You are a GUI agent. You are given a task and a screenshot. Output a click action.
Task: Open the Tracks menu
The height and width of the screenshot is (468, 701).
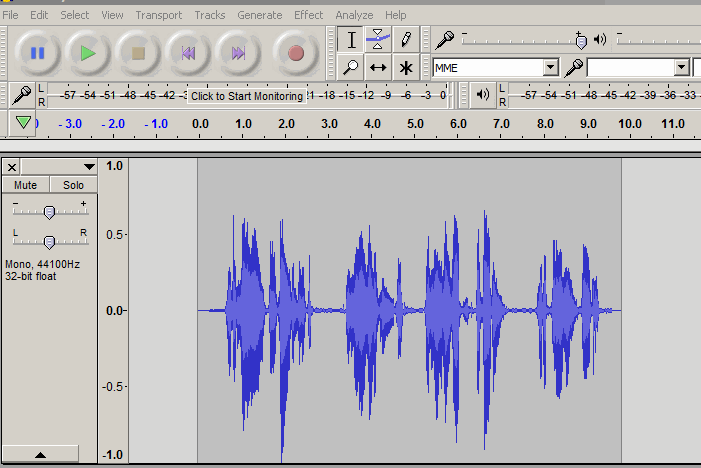(210, 15)
